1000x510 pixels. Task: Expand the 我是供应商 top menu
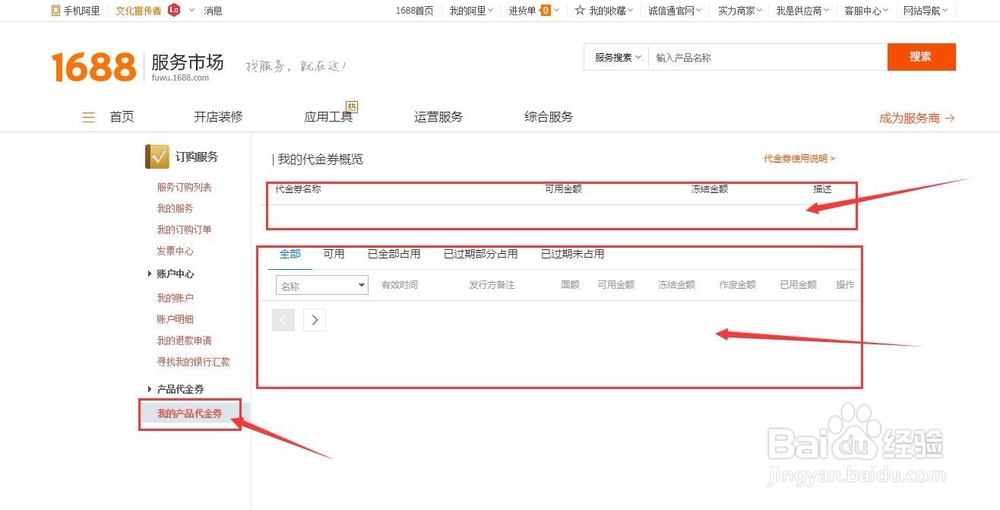803,10
